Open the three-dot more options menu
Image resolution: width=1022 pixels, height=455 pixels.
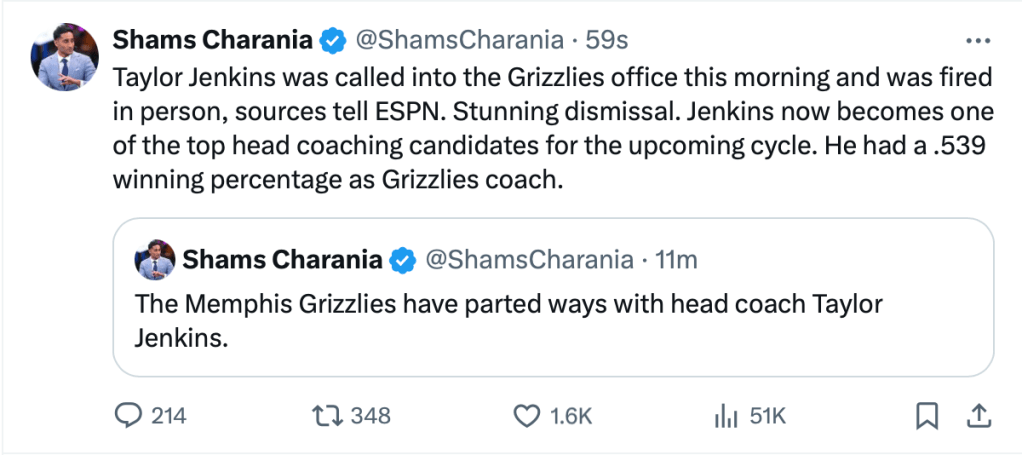tap(978, 42)
